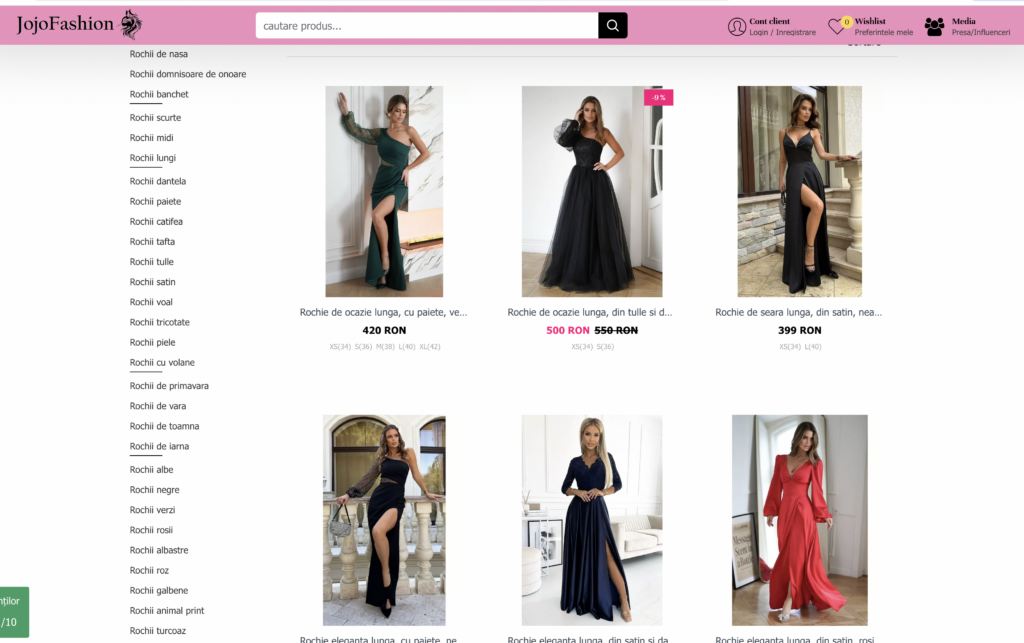Image resolution: width=1024 pixels, height=643 pixels.
Task: Click the magnifier search button
Action: [612, 26]
